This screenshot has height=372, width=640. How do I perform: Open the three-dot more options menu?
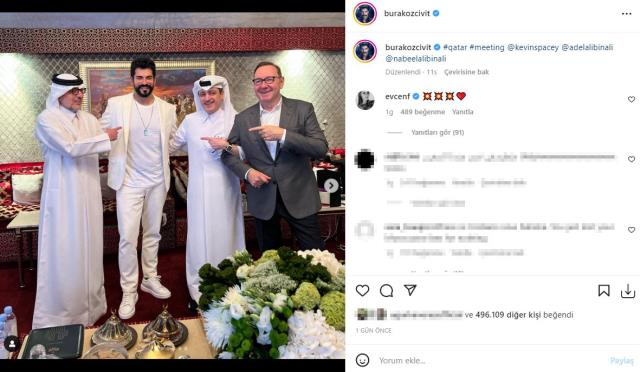pos(627,14)
